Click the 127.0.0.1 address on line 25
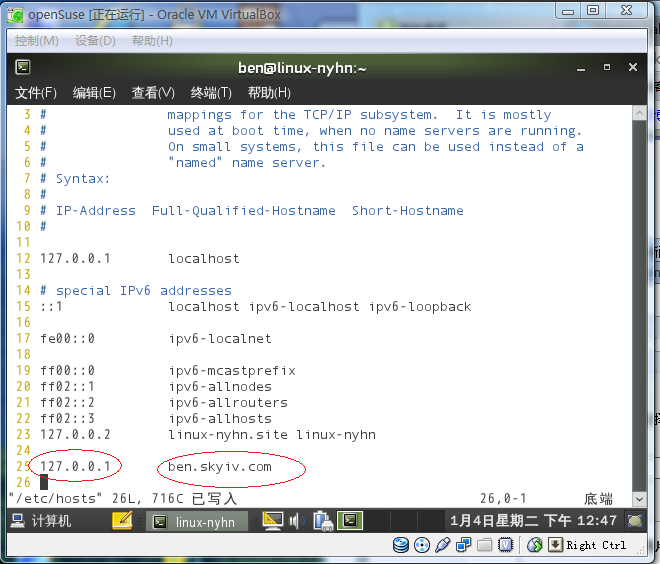660x564 pixels. tap(75, 466)
